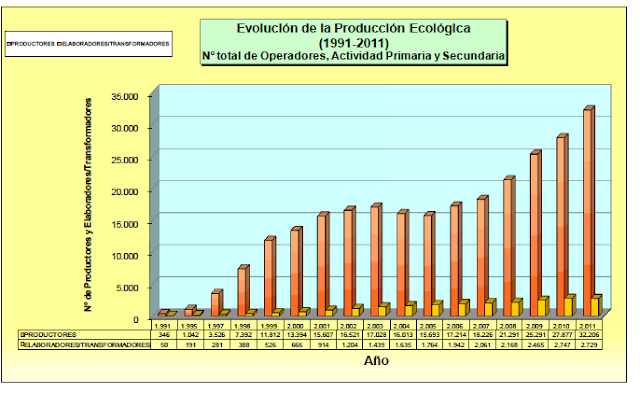This screenshot has width=640, height=393.
Task: Select the orange Productores bar for 2.009
Action: [x=536, y=233]
